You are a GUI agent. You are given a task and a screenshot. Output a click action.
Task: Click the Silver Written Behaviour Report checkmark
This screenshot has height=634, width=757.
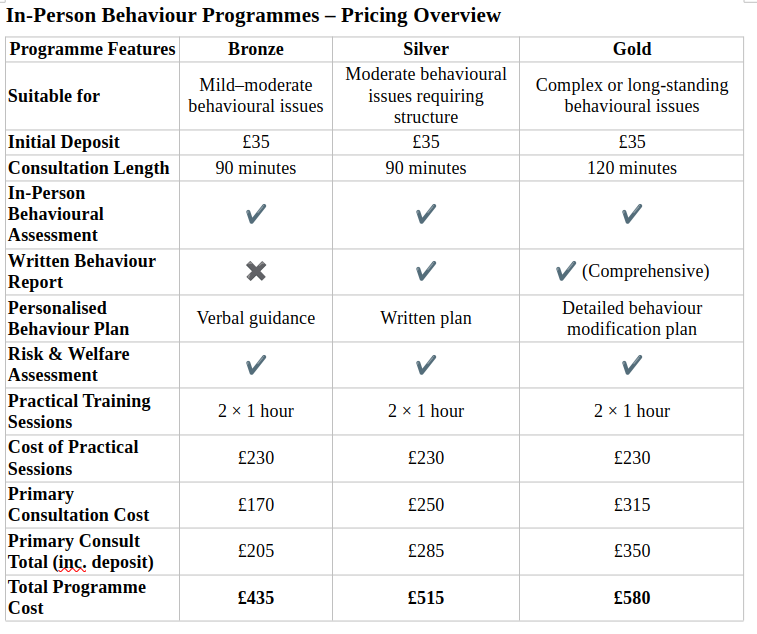coord(426,271)
